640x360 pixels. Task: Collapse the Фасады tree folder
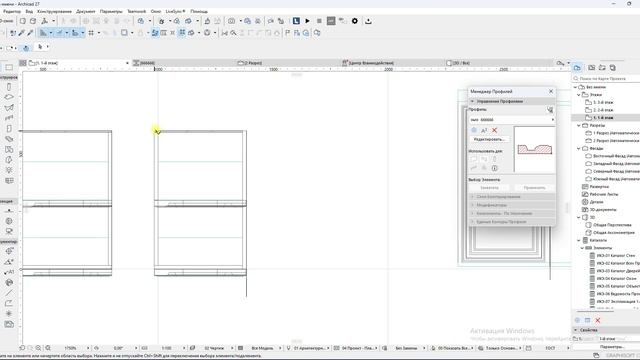tap(579, 149)
